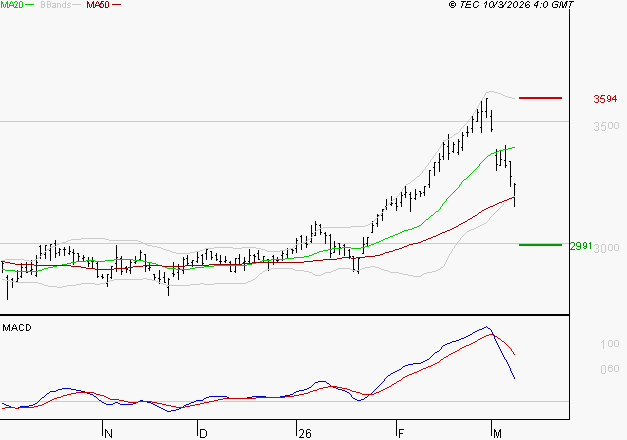Click the D month marker on time axis

[x=203, y=434]
